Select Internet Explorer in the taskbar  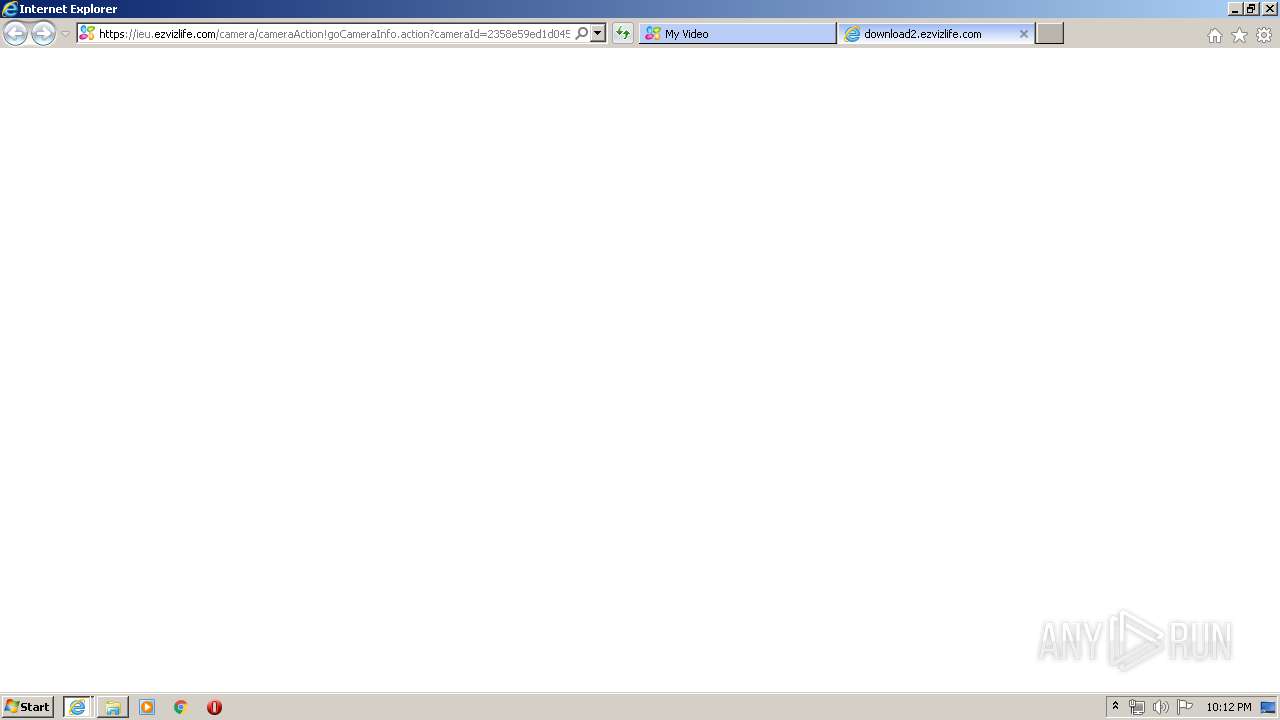point(78,707)
